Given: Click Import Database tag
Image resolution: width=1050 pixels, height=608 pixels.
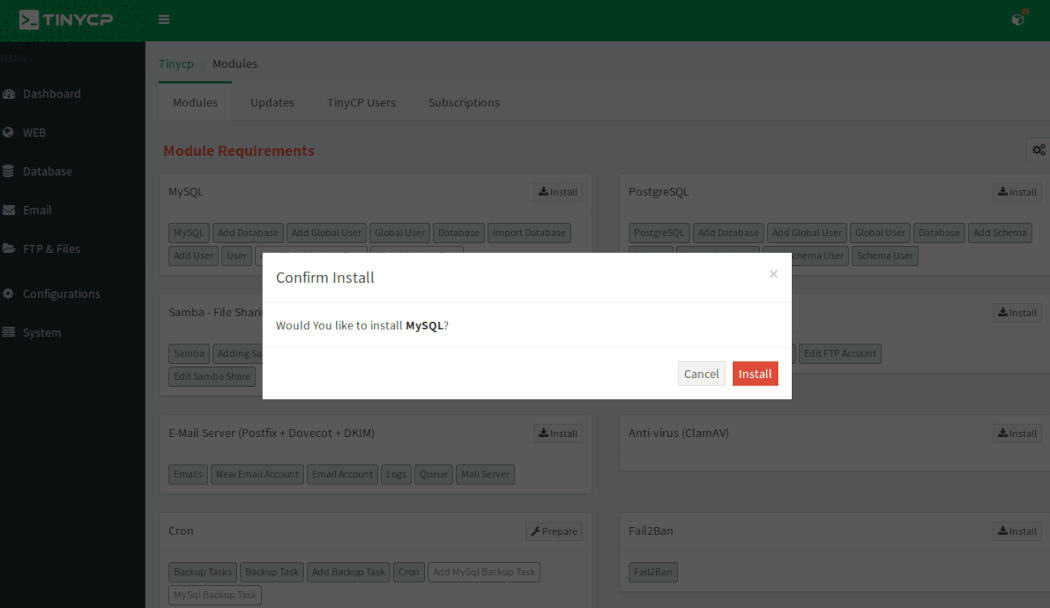Looking at the screenshot, I should tap(529, 233).
